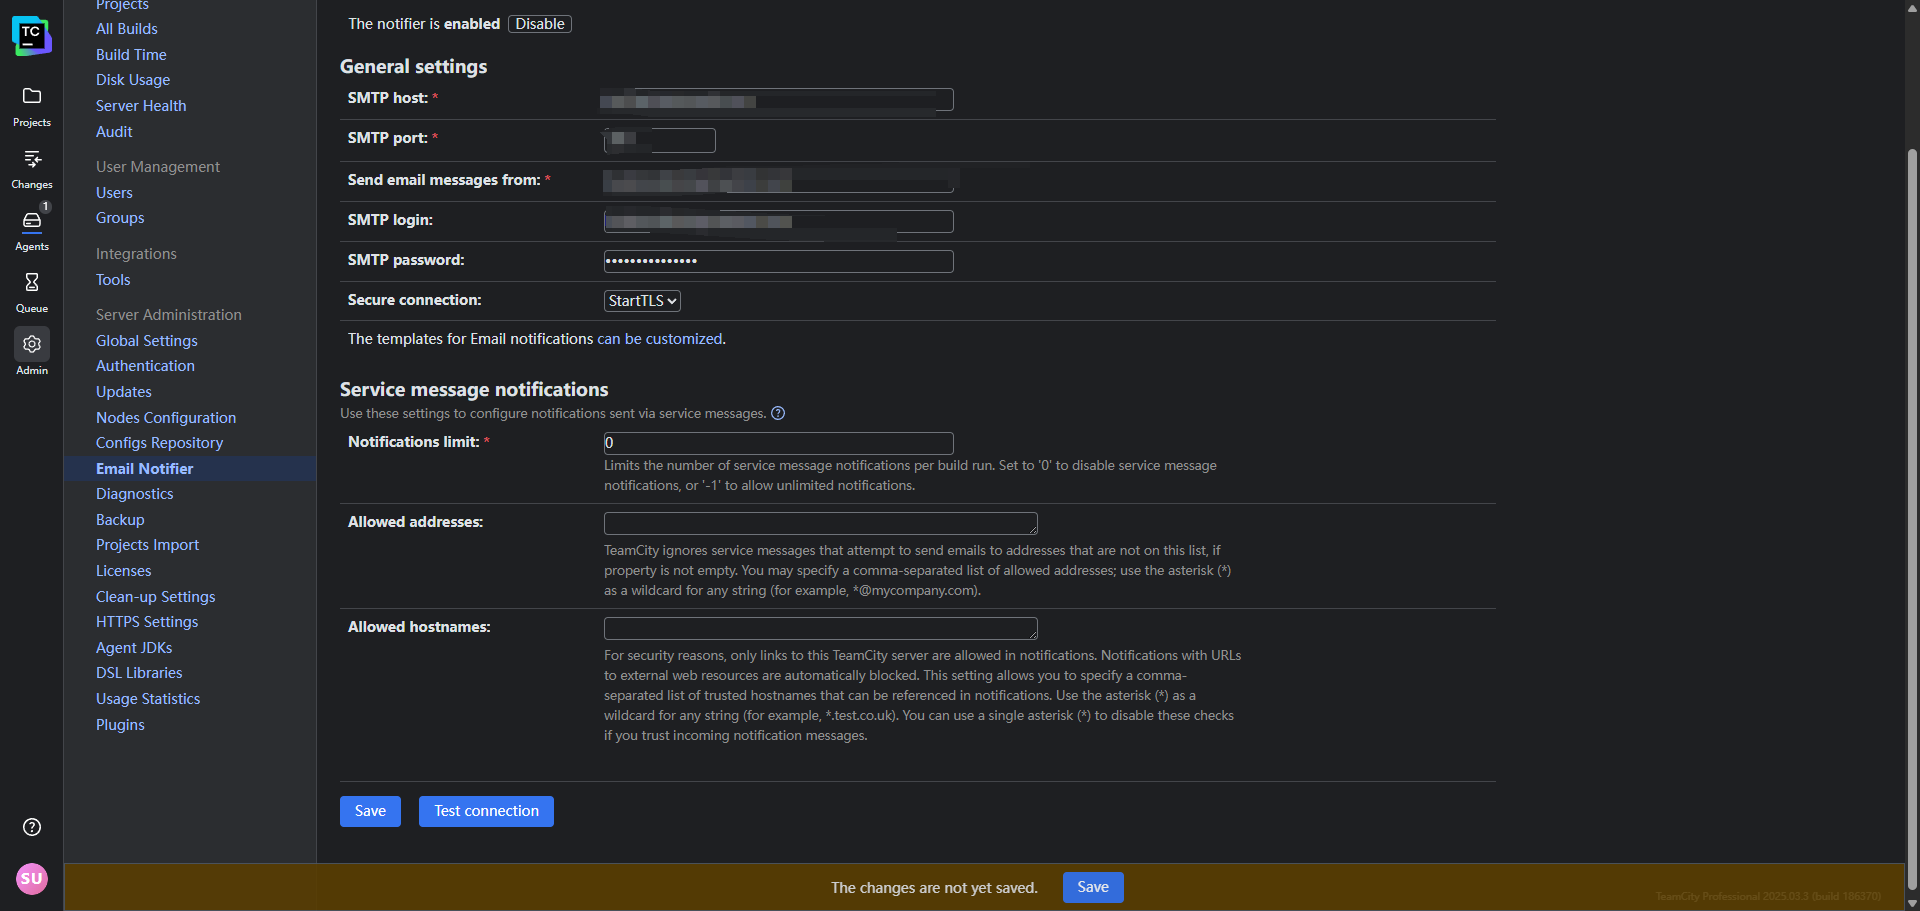Open Updates page
The width and height of the screenshot is (1920, 911).
click(124, 392)
